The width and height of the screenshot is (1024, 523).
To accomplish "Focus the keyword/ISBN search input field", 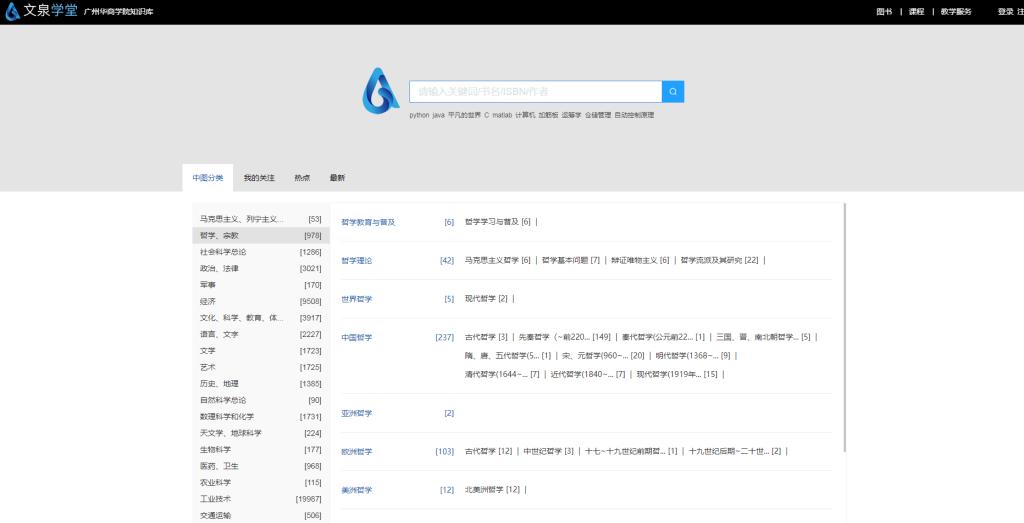I will tap(535, 92).
